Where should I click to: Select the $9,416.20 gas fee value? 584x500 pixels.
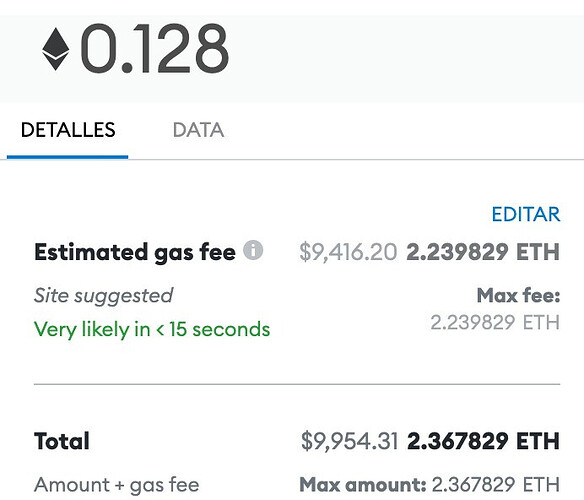click(349, 252)
